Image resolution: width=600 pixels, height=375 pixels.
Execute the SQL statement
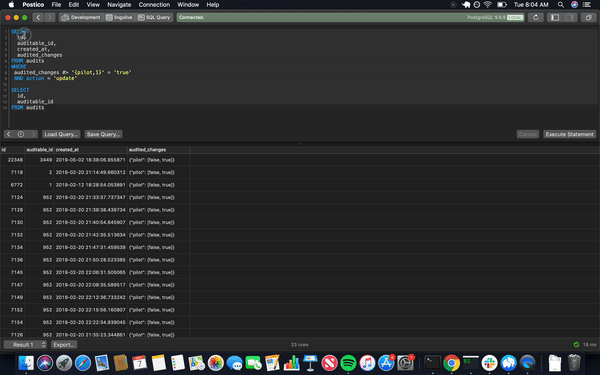pos(569,134)
